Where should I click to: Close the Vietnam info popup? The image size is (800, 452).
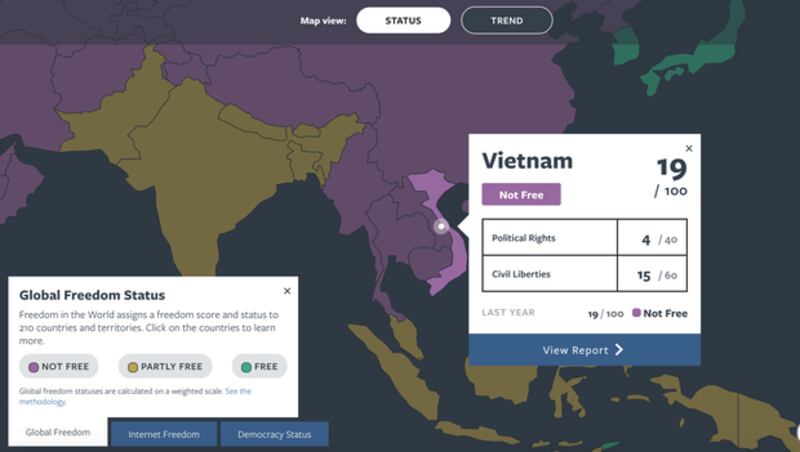point(689,148)
